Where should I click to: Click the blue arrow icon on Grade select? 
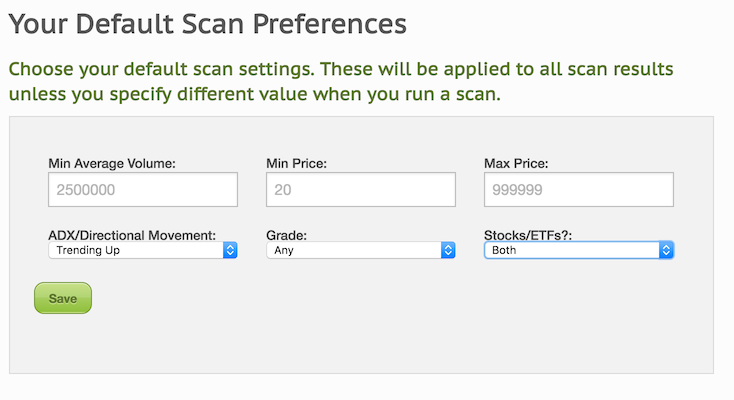point(448,250)
